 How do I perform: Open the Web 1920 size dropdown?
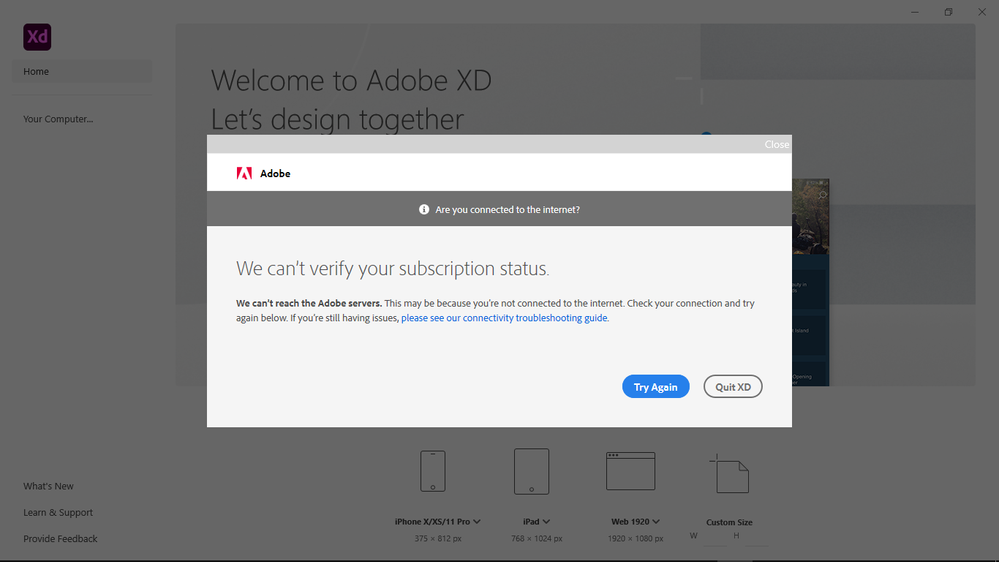(654, 521)
